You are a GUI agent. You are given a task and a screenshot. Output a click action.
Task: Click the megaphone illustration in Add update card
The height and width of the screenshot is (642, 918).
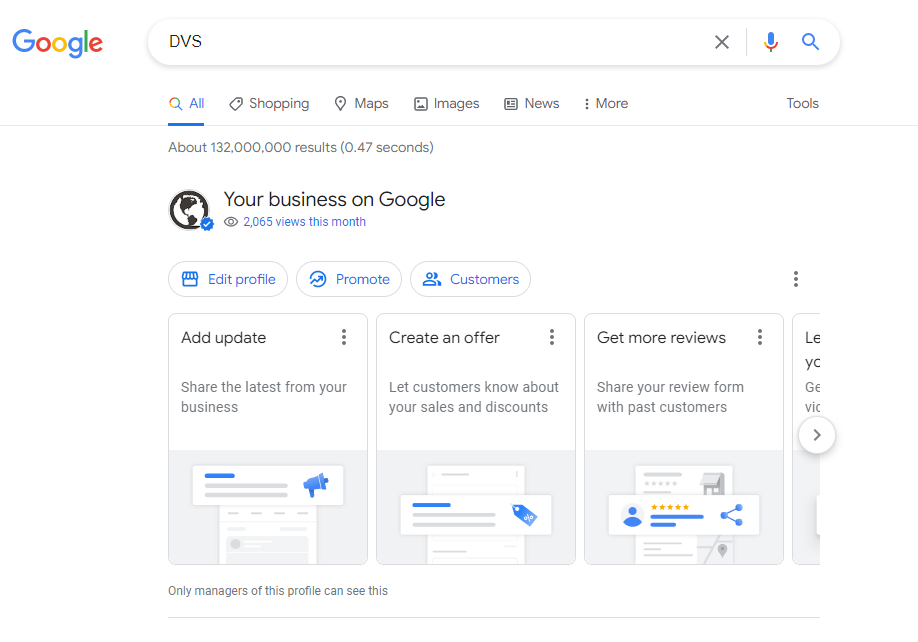316,485
